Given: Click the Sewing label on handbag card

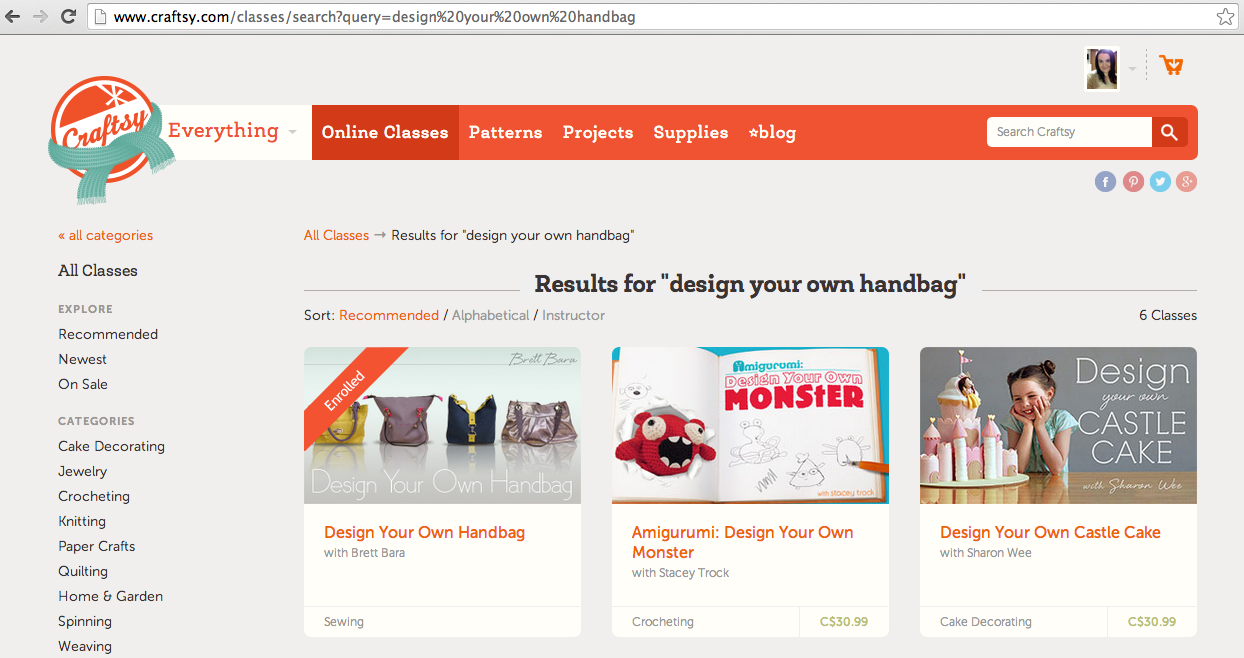Looking at the screenshot, I should 344,622.
